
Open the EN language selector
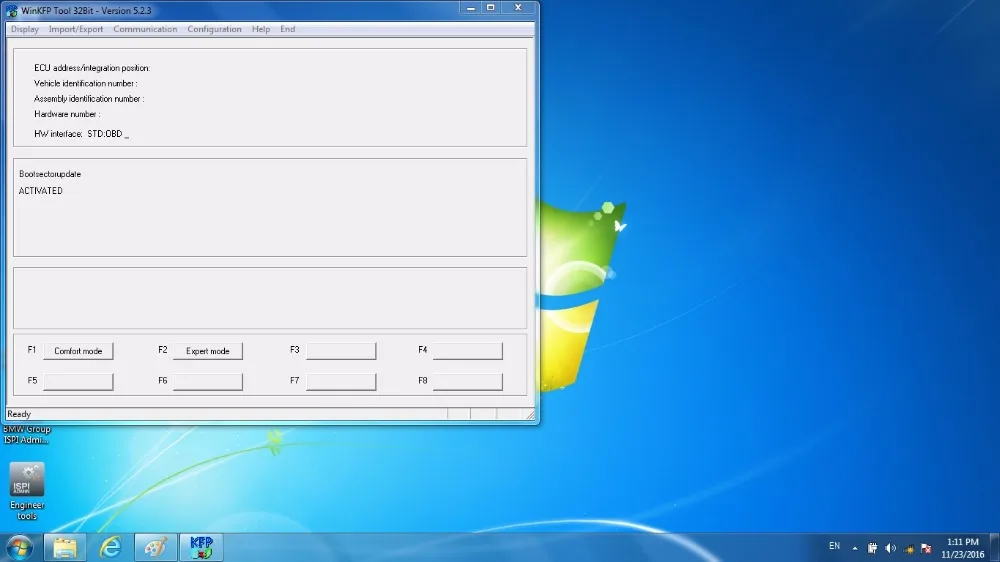[x=834, y=546]
